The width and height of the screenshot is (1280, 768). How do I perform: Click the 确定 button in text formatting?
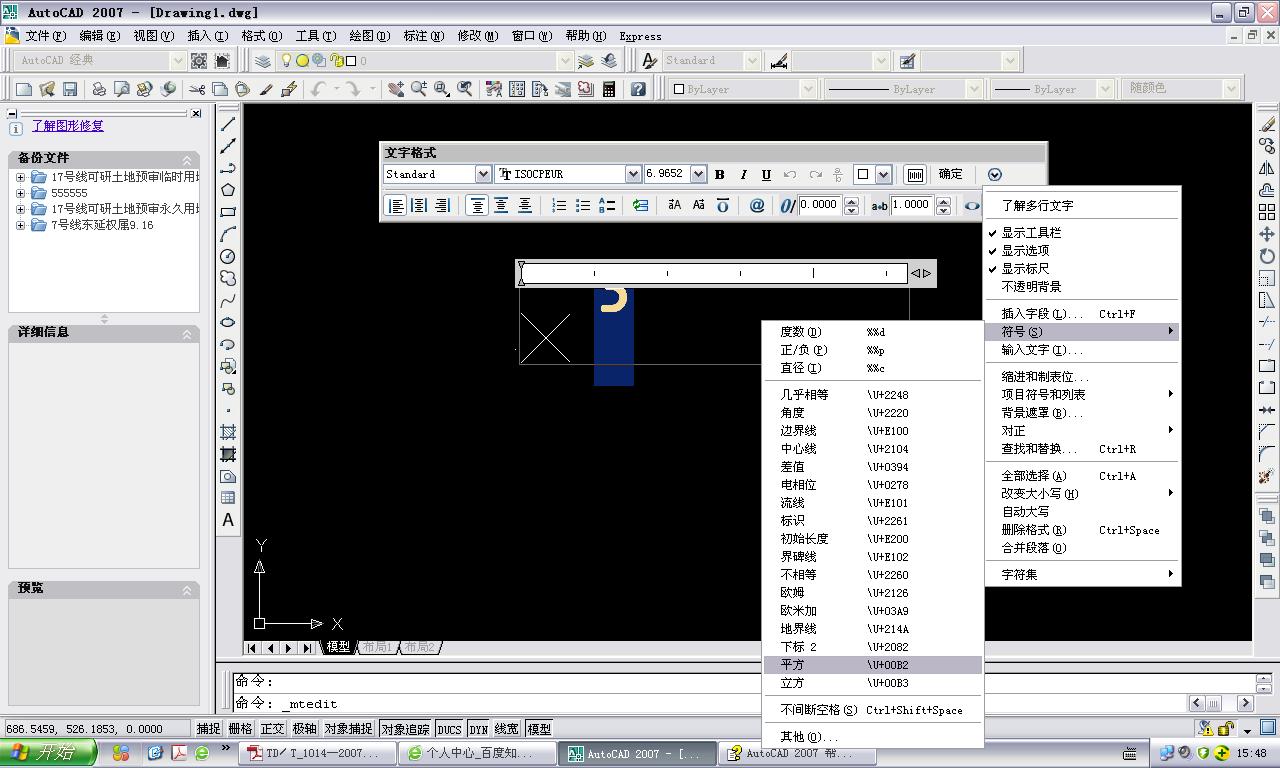[x=951, y=174]
